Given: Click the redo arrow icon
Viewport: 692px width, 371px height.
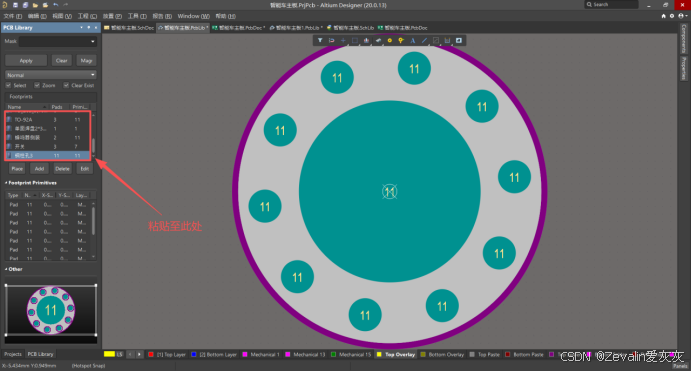Looking at the screenshot, I should (x=66, y=5).
